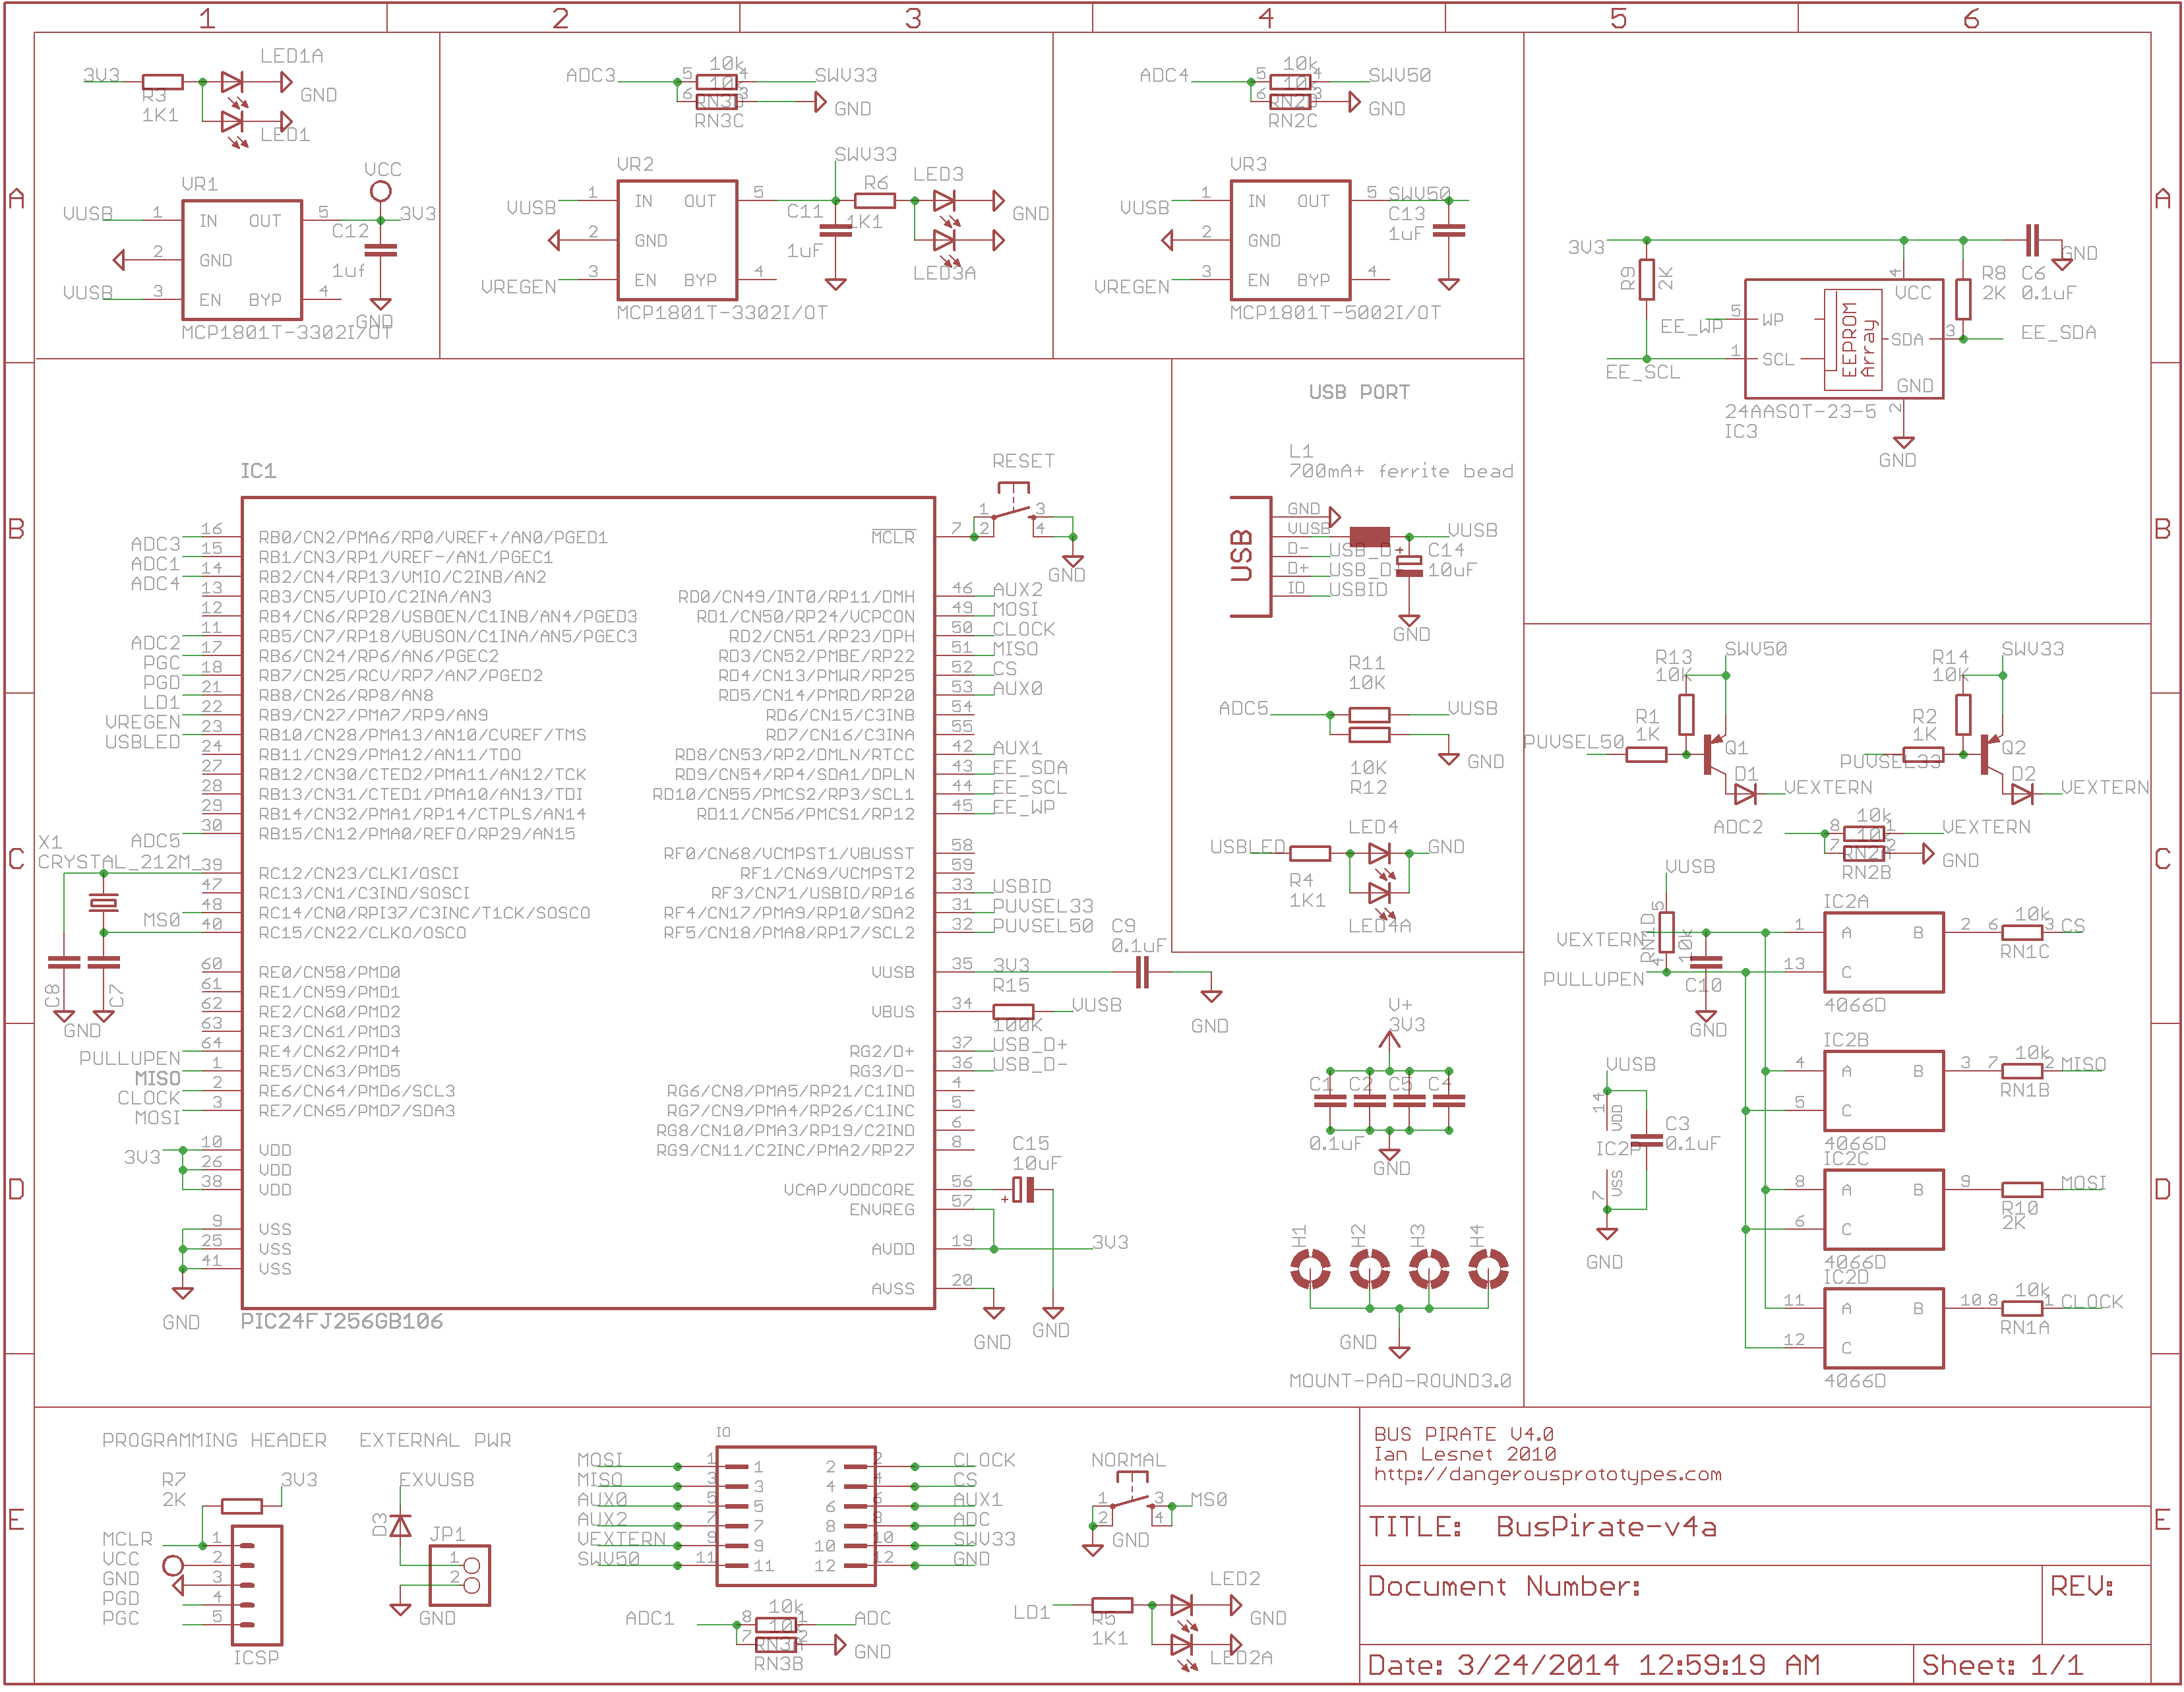The height and width of the screenshot is (1692, 2184).
Task: Click the 'PROGRAMMING HEADER' label
Action: [x=214, y=1440]
